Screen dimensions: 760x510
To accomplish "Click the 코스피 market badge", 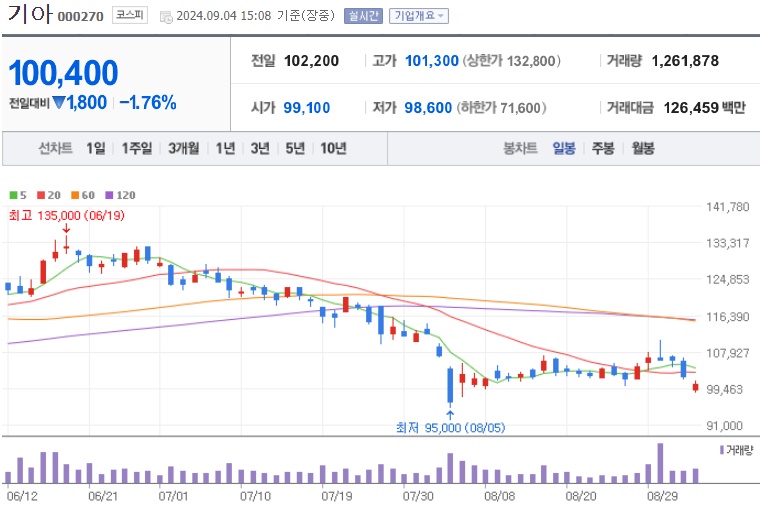I will (x=130, y=15).
